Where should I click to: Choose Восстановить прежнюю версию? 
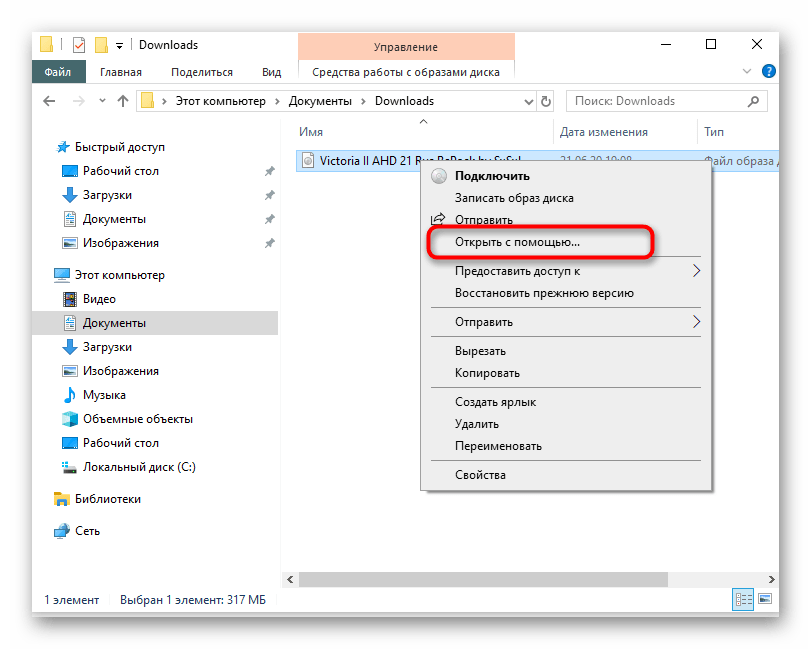(566, 293)
